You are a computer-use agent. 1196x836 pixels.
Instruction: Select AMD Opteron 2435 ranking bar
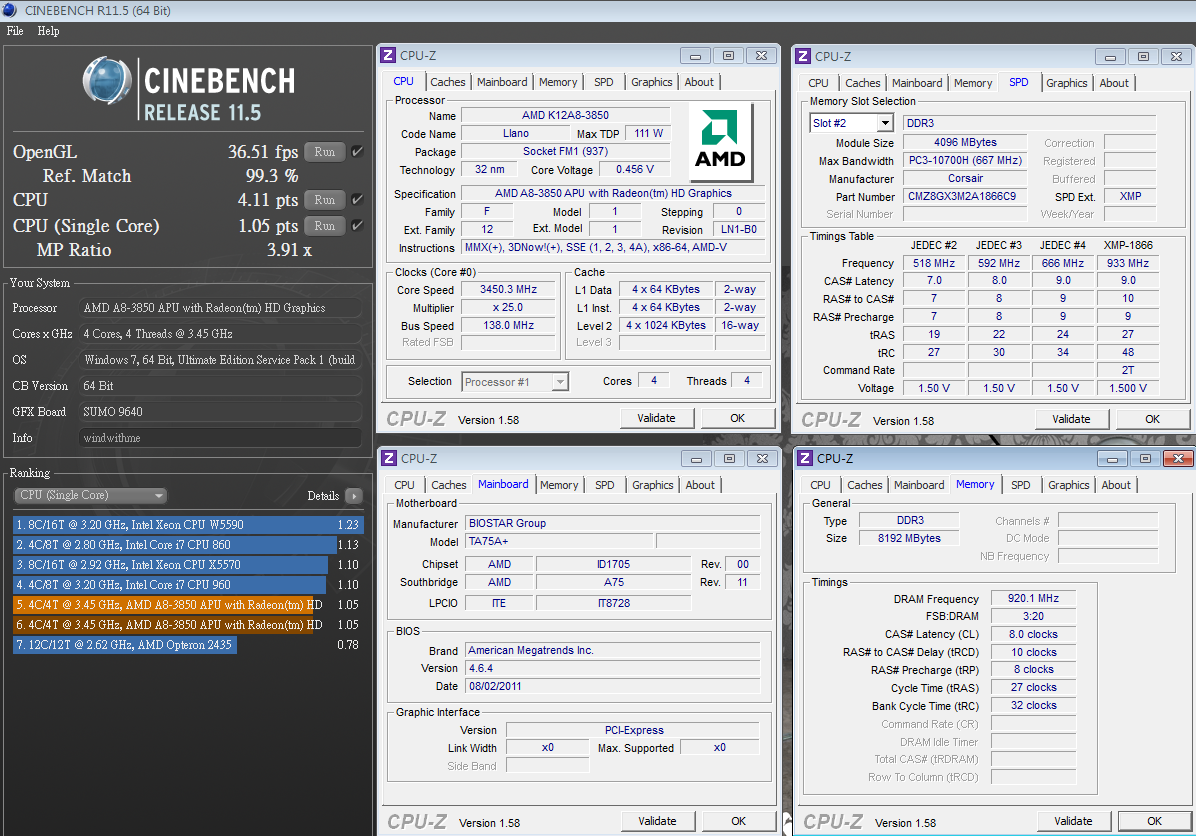(x=125, y=645)
